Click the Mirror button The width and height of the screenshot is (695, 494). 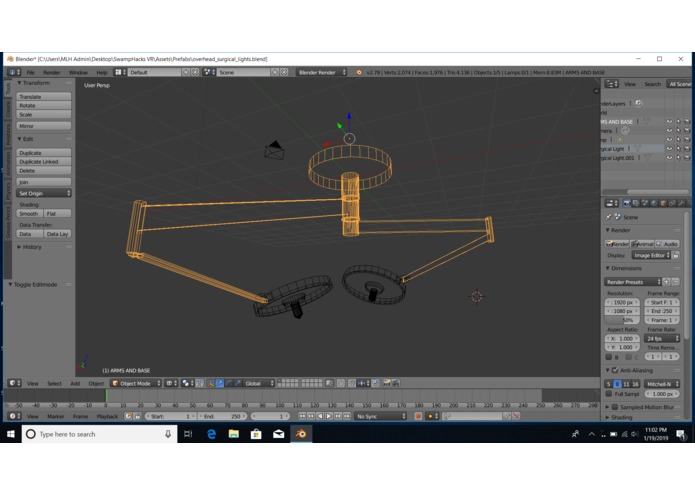click(43, 126)
